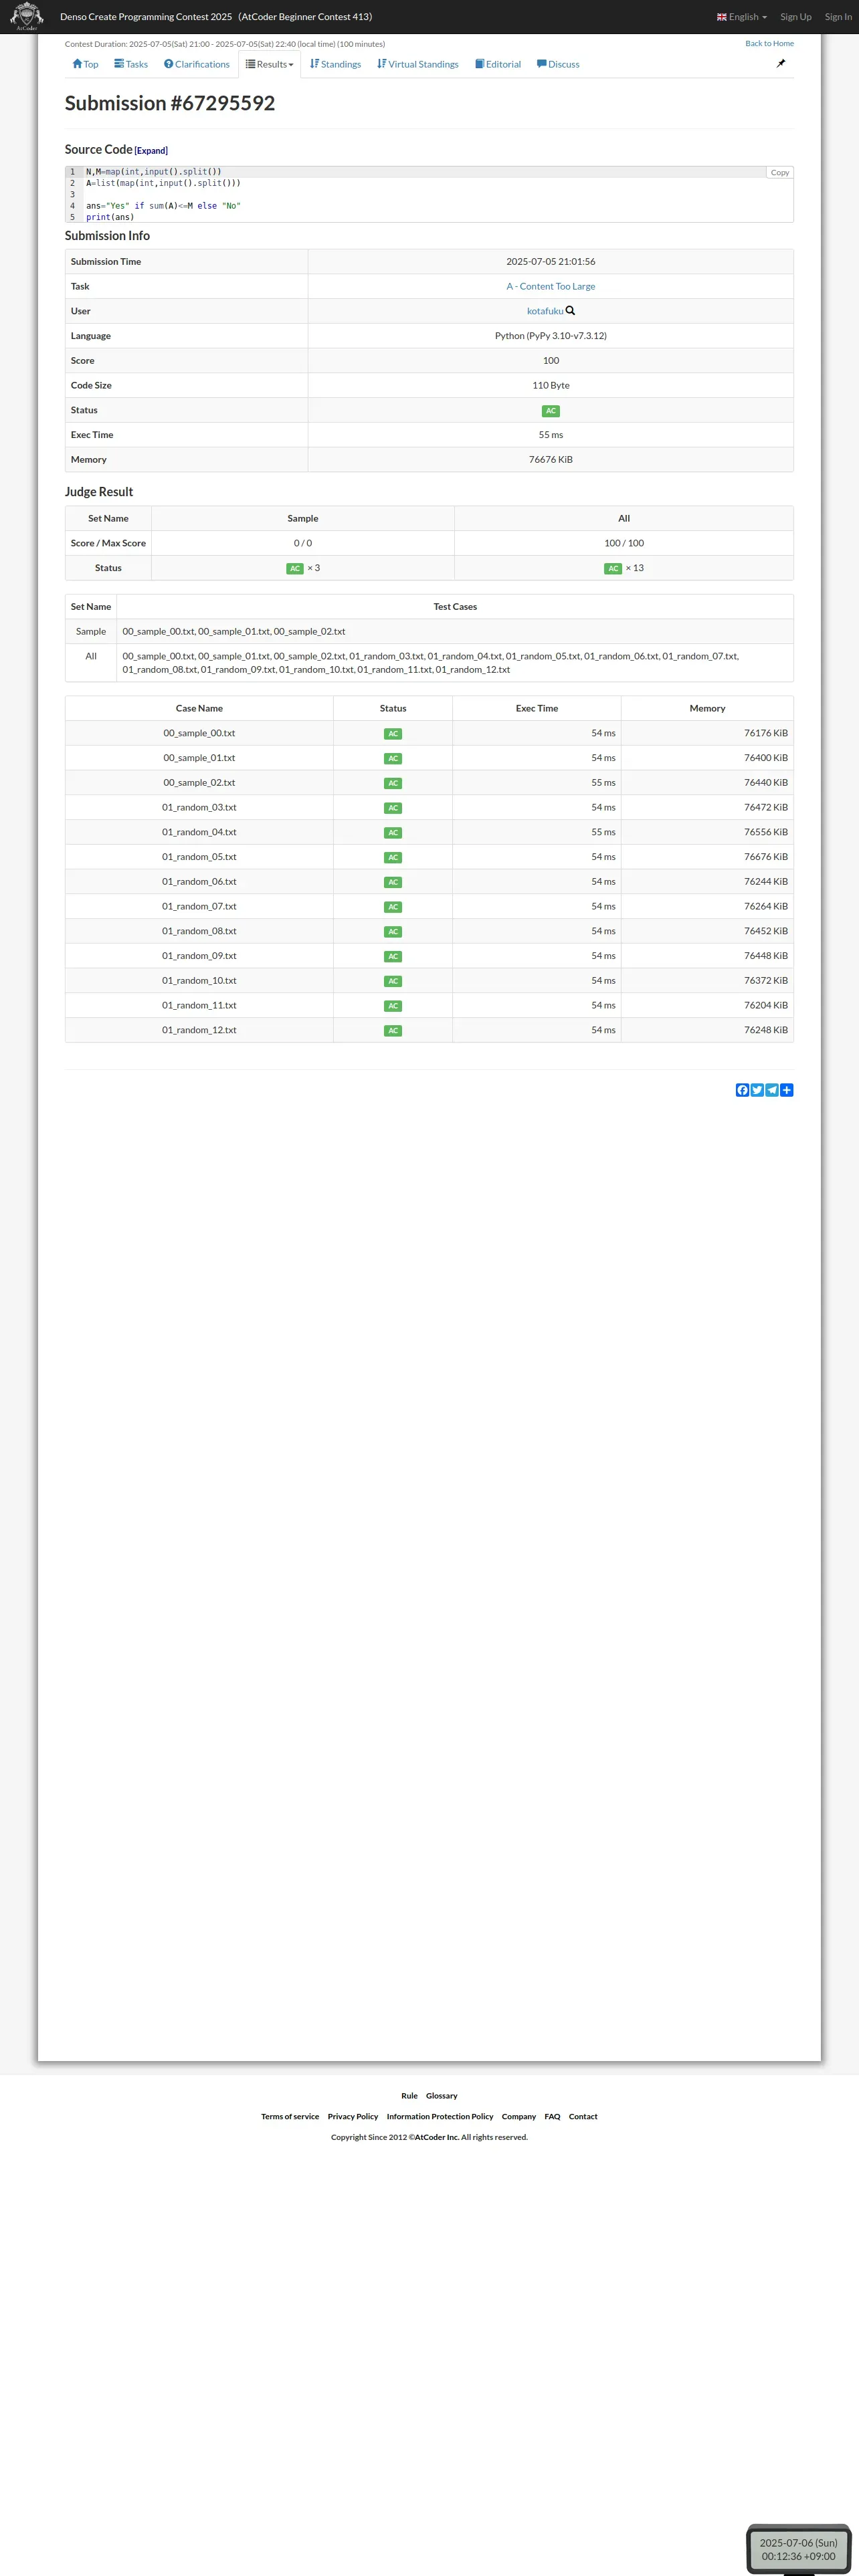Expand the source code view
Viewport: 859px width, 2576px height.
point(151,151)
